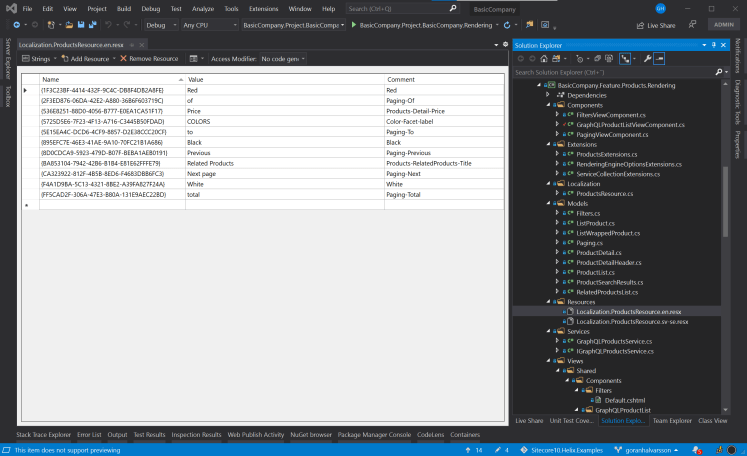Screen dimensions: 747x456
Task: Open the Live Share icon
Action: click(x=642, y=24)
